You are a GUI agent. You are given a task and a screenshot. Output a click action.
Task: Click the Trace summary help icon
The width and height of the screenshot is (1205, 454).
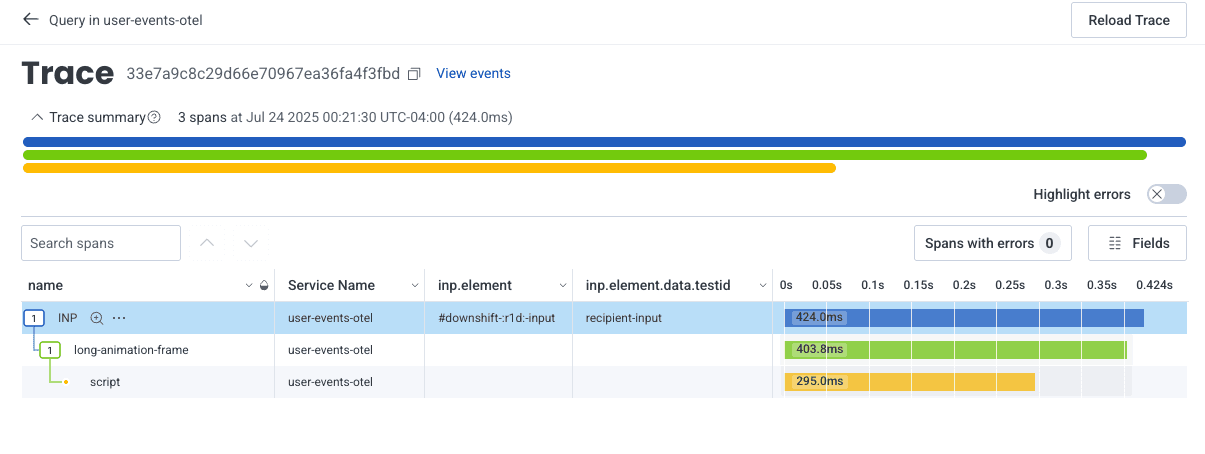(x=154, y=118)
